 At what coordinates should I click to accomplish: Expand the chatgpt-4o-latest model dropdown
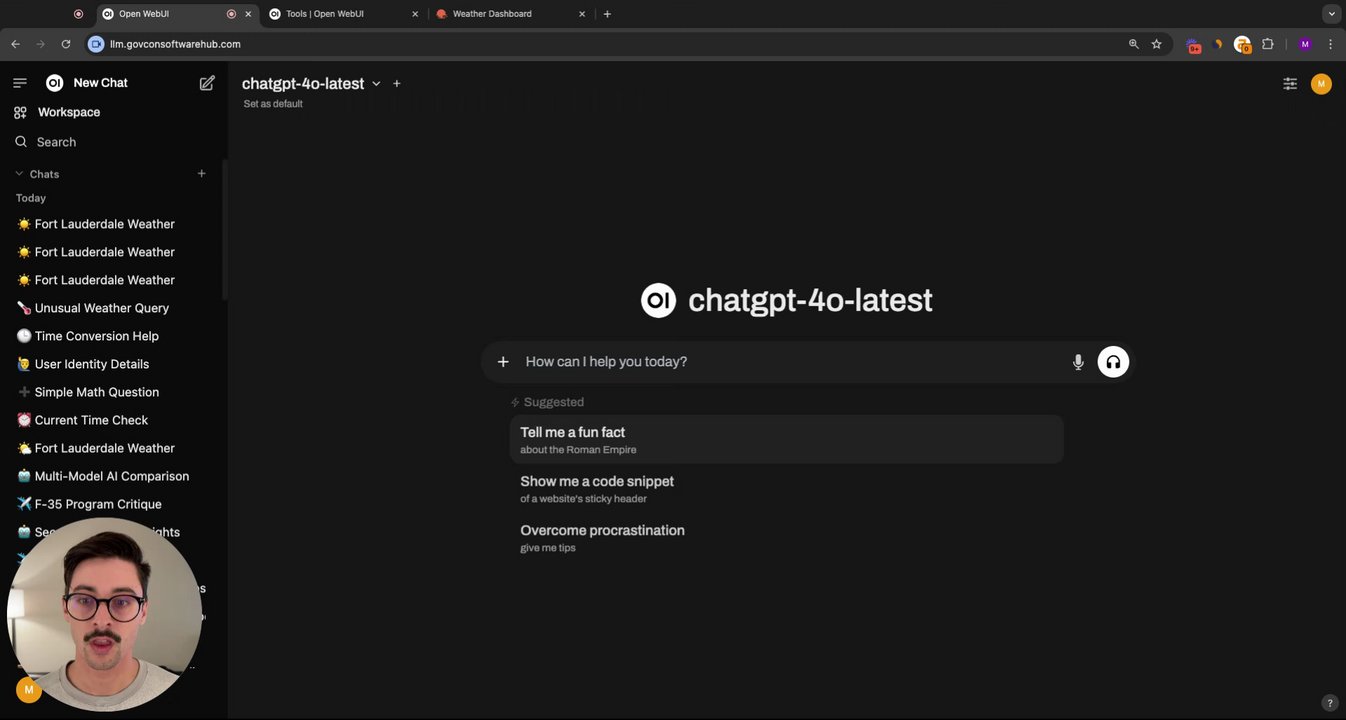pos(376,84)
